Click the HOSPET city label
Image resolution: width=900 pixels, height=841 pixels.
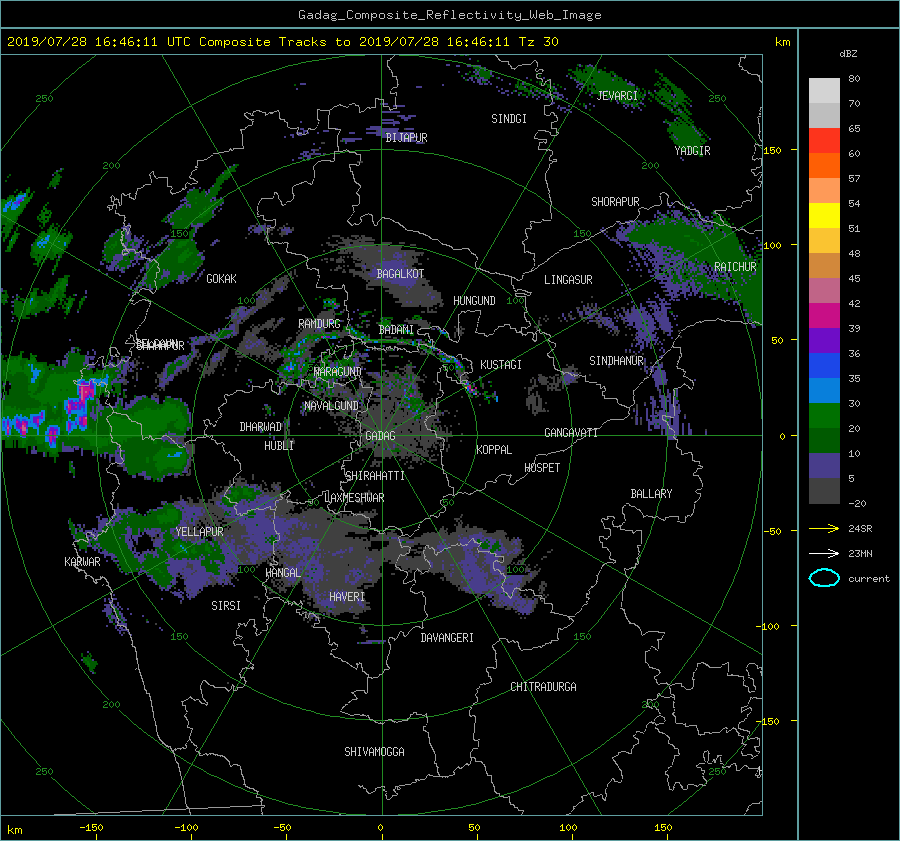tap(542, 468)
